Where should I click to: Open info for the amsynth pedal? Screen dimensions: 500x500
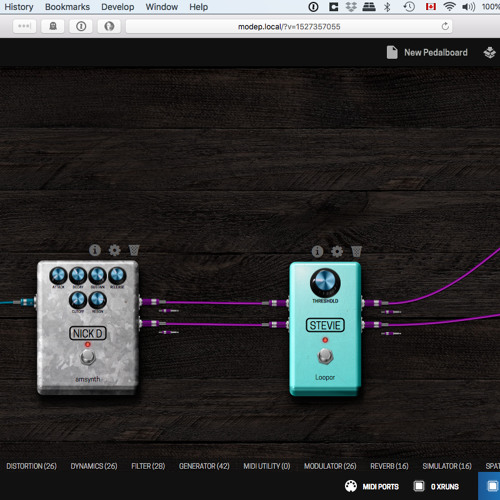click(x=95, y=250)
